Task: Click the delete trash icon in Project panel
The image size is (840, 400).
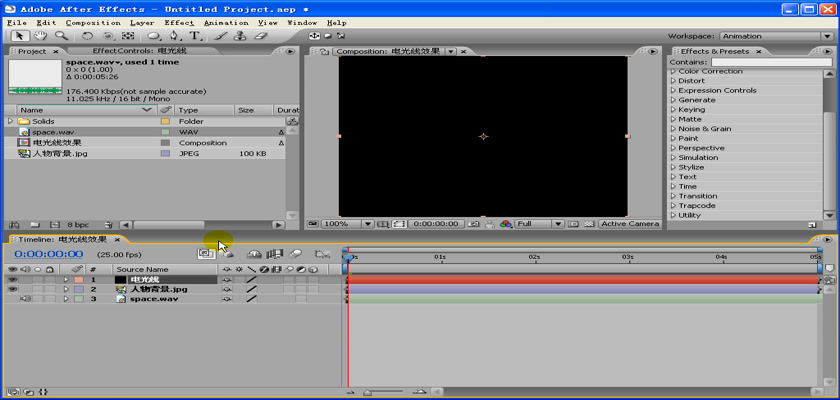Action: tap(109, 225)
